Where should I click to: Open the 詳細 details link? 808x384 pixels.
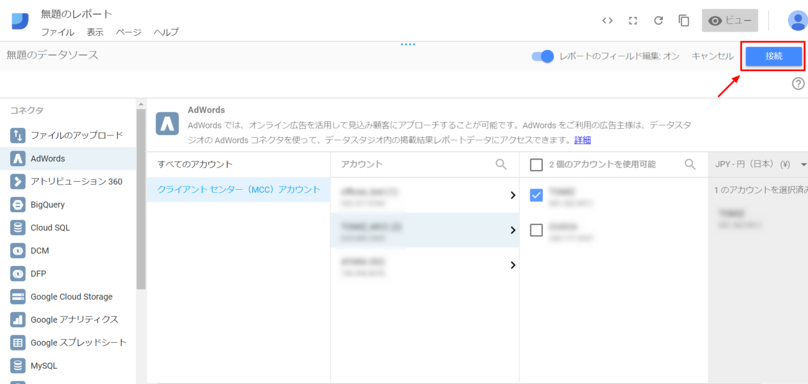tap(583, 140)
